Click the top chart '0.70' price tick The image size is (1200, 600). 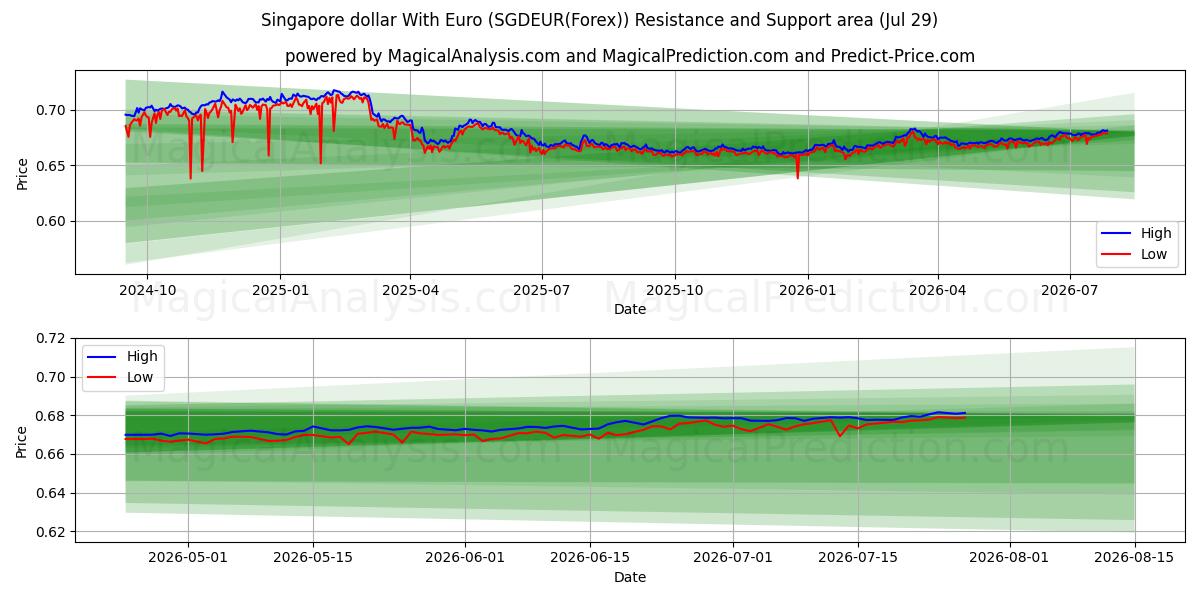point(53,110)
